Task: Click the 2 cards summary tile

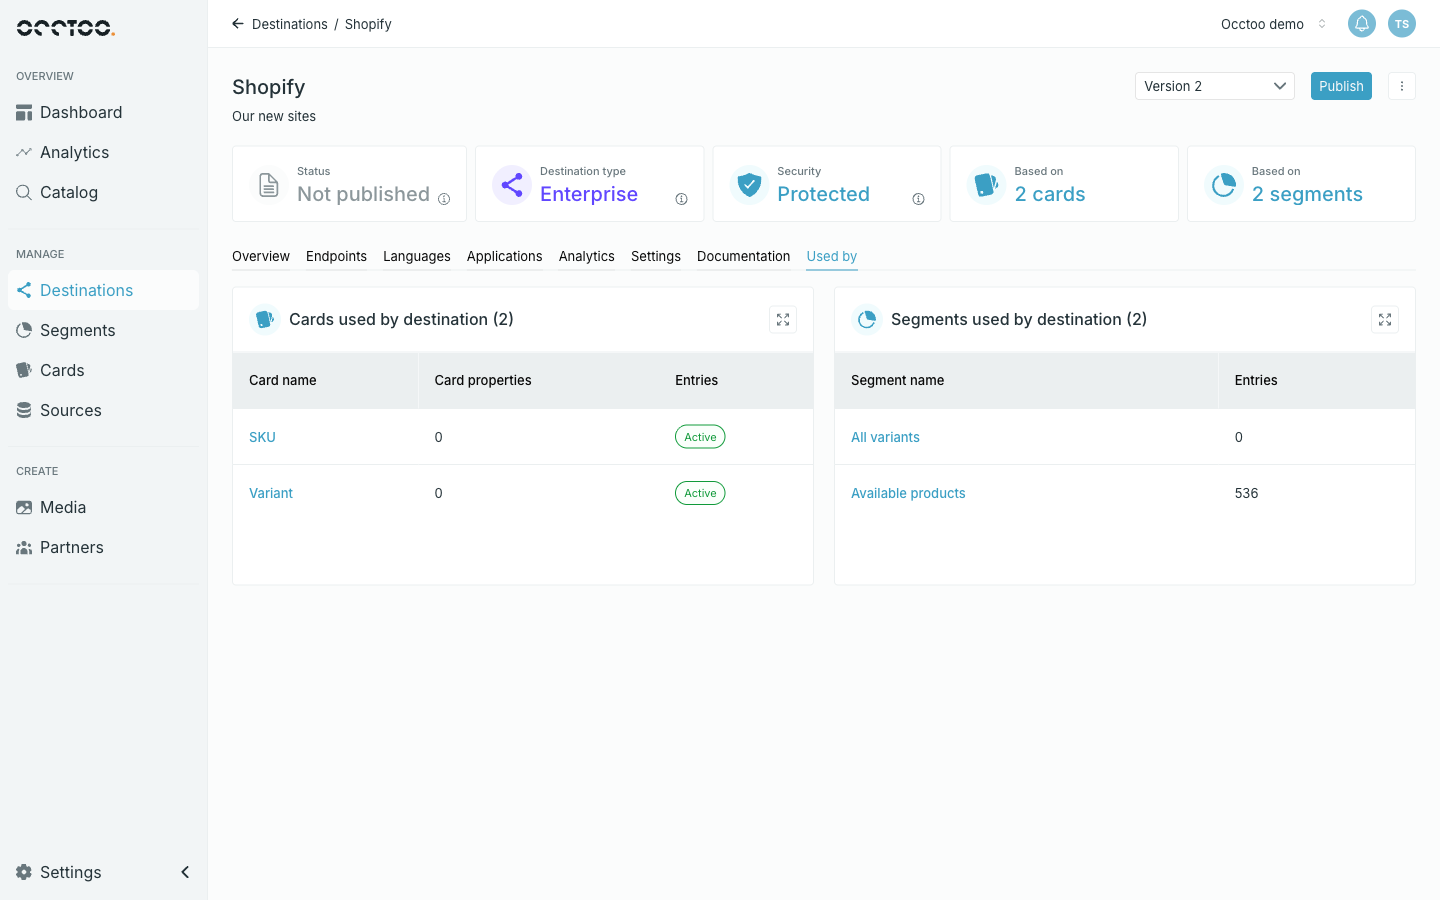Action: [x=1064, y=184]
